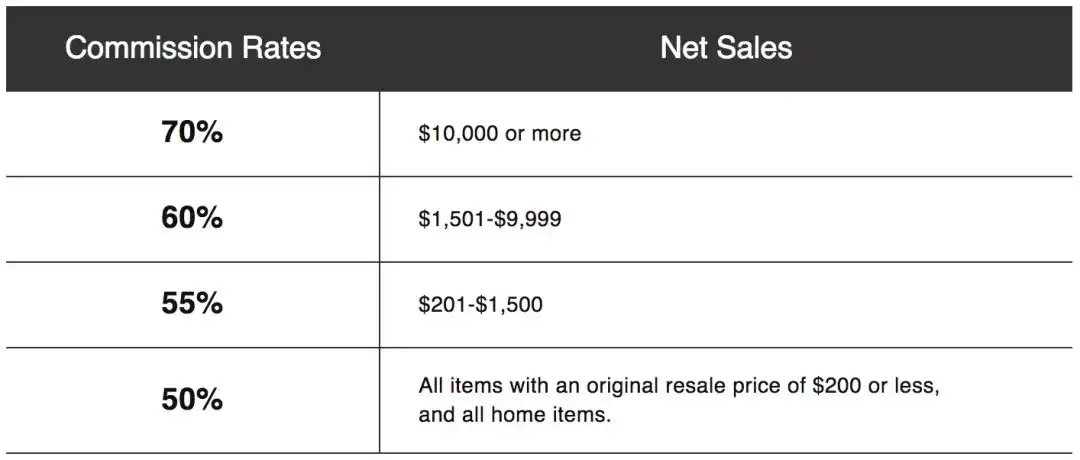Click the 55% commission rate value
This screenshot has height=460, width=1080.
[x=192, y=304]
